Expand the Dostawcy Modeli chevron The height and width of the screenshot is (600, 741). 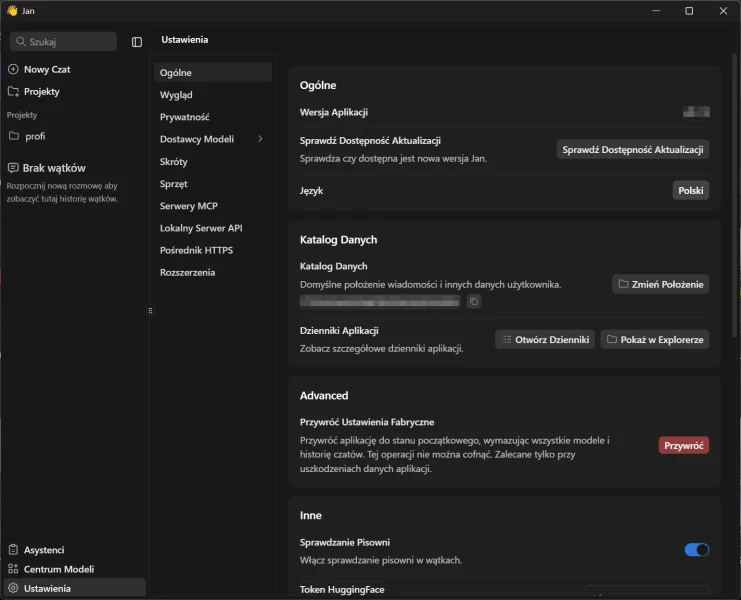[260, 139]
